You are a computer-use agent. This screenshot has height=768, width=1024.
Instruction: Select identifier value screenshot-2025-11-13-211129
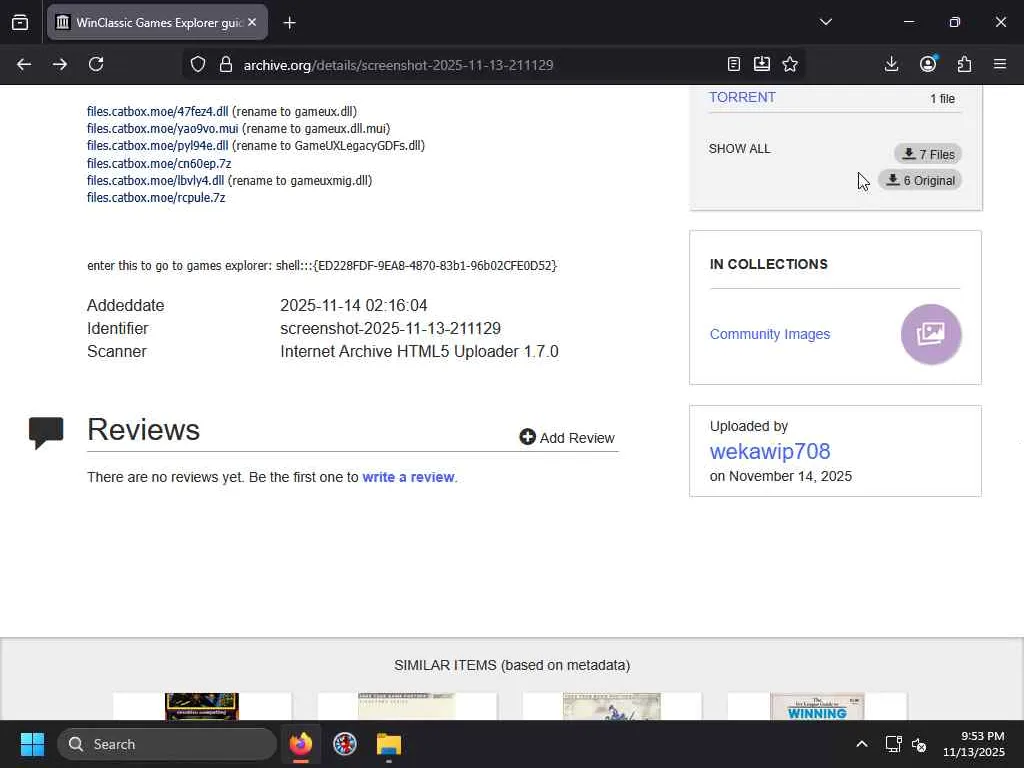coord(391,328)
